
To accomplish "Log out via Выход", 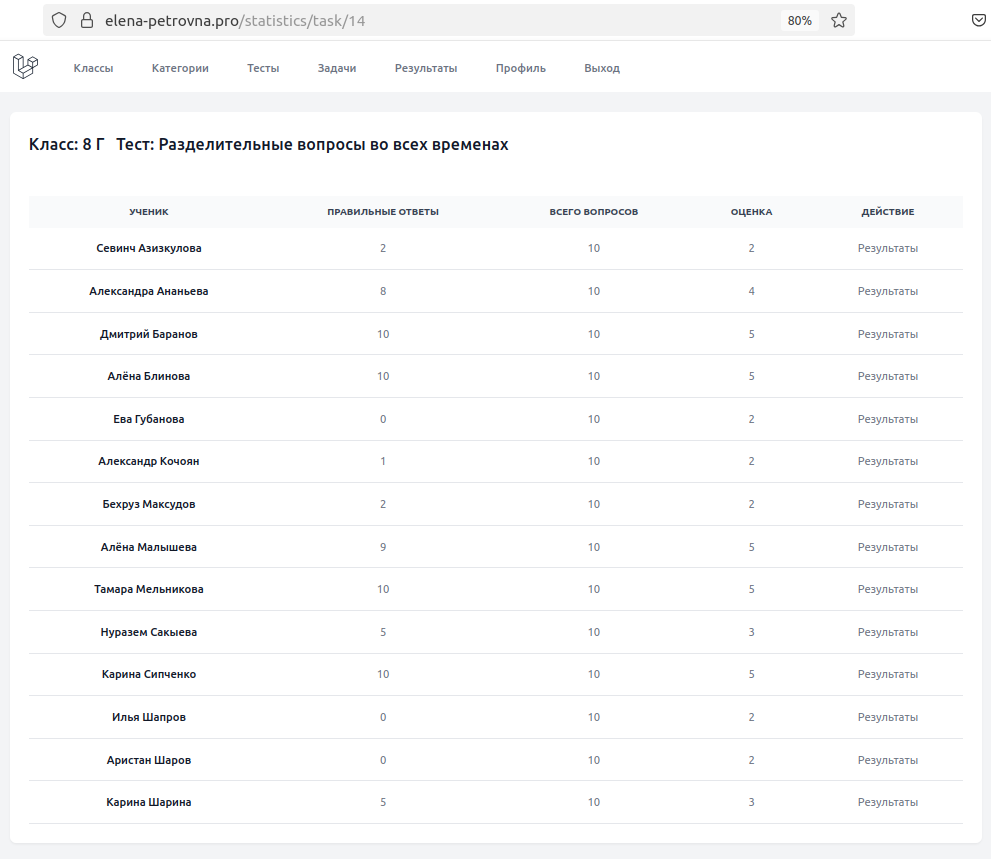I will click(602, 68).
